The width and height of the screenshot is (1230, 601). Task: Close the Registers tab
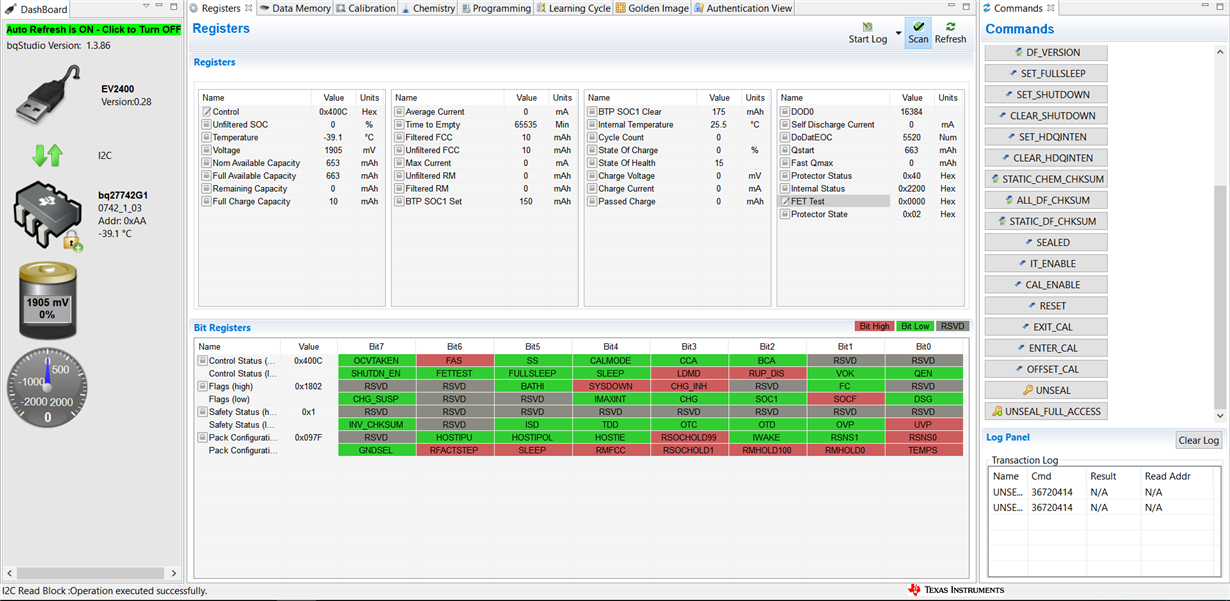coord(249,8)
